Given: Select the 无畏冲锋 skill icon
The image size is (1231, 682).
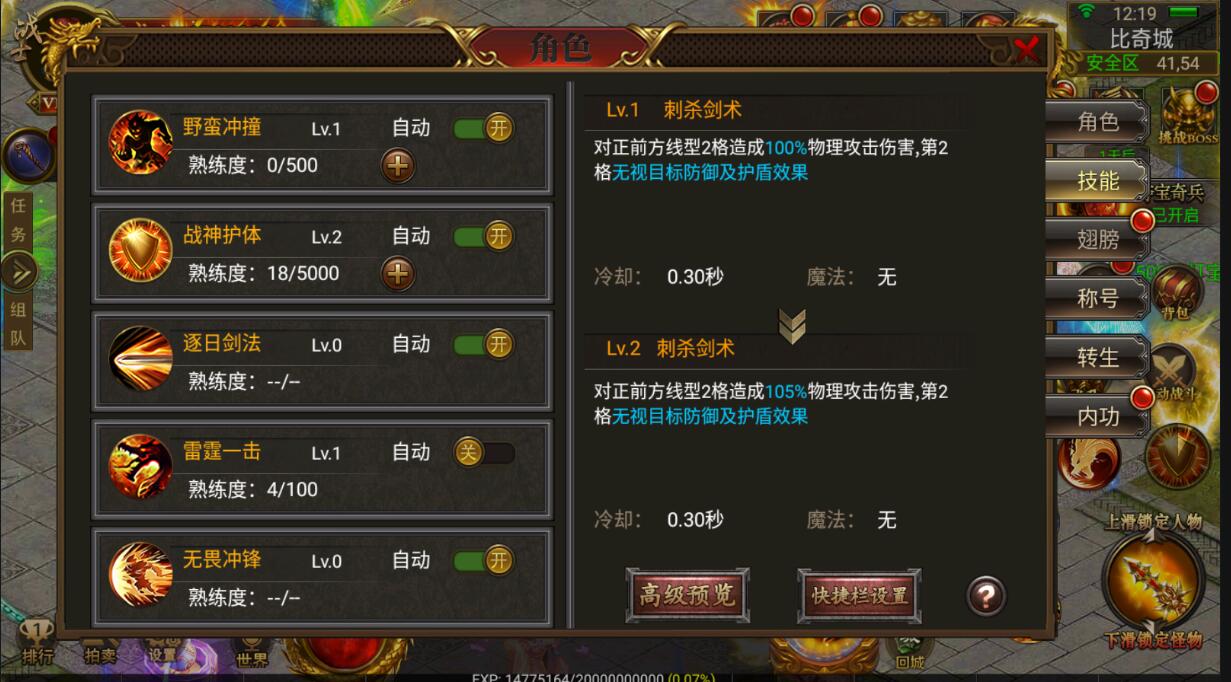Looking at the screenshot, I should tap(141, 574).
